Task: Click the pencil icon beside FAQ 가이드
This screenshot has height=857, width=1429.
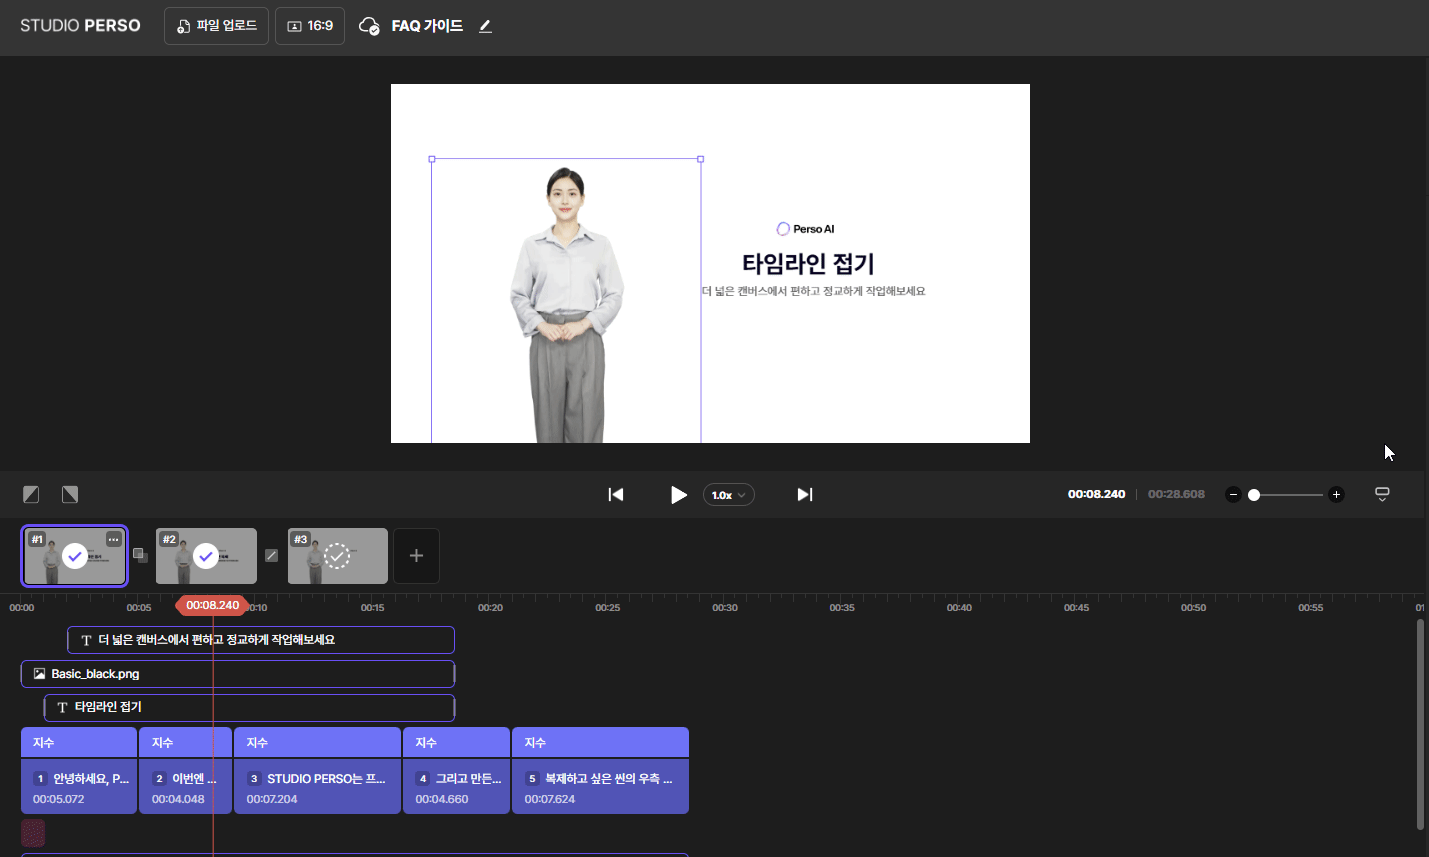Action: click(485, 26)
